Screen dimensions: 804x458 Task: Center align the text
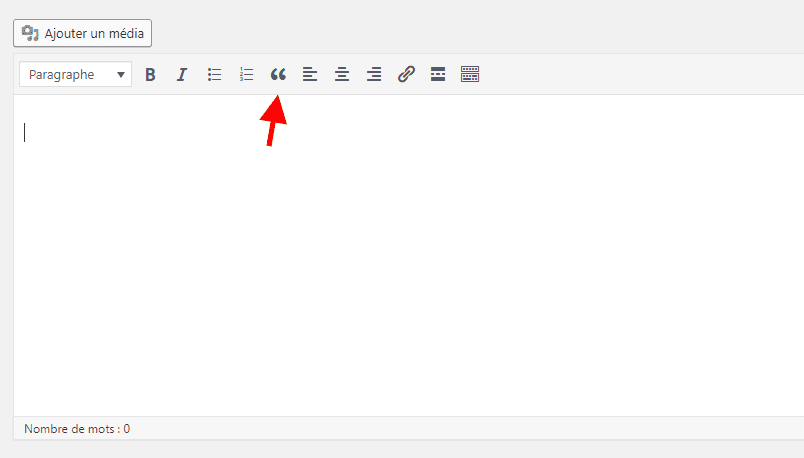pyautogui.click(x=342, y=74)
